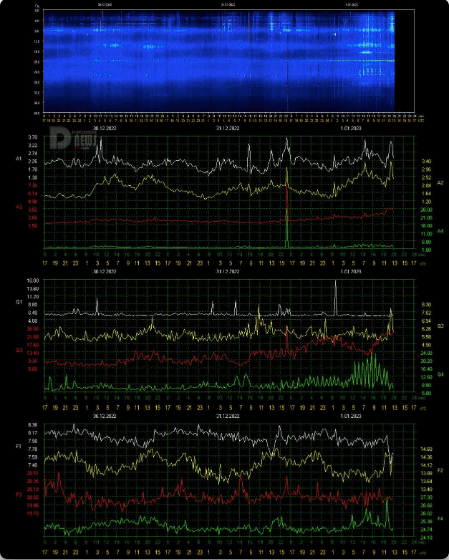The height and width of the screenshot is (560, 449).
Task: Click the green 24.74 value on F4 axis
Action: pyautogui.click(x=426, y=529)
